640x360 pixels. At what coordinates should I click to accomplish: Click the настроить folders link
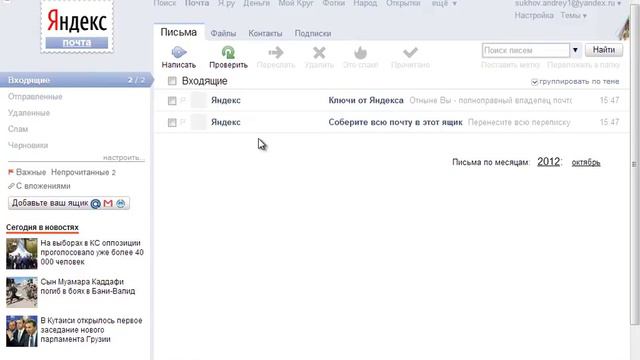123,158
